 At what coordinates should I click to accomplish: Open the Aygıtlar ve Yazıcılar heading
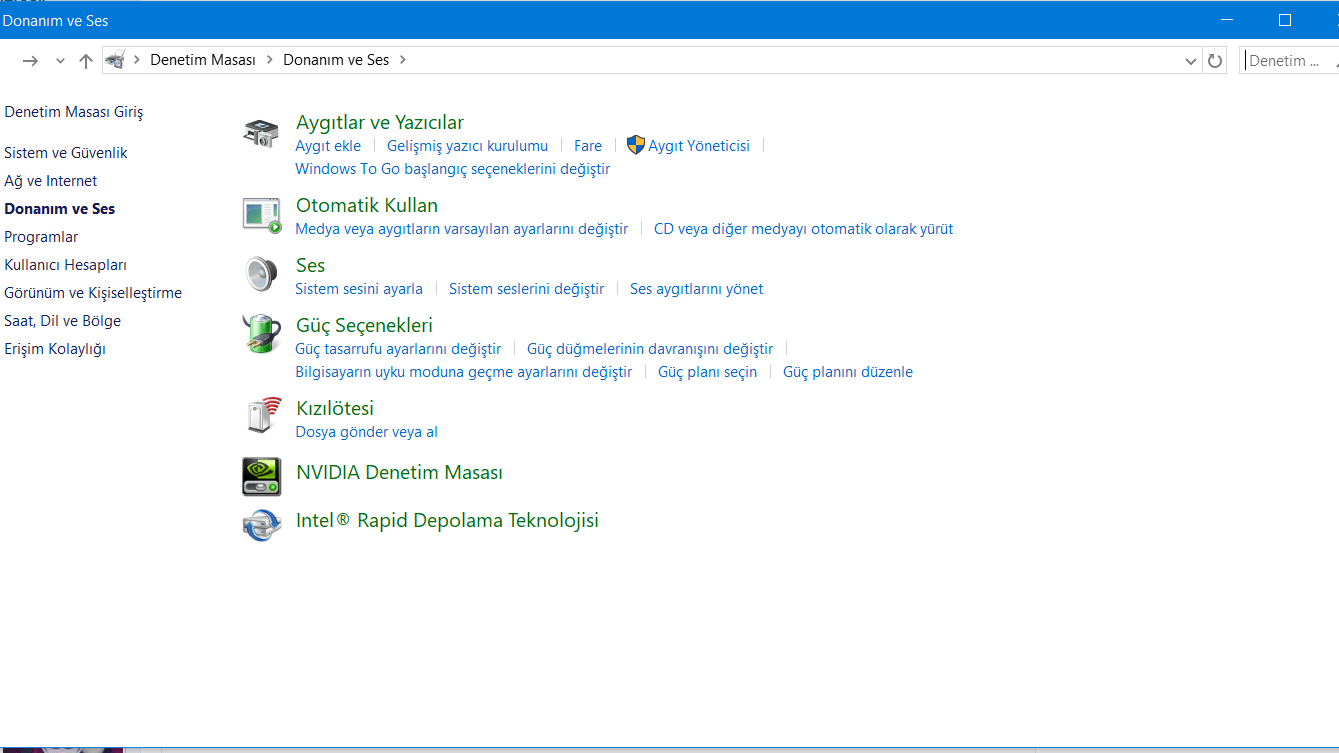(x=380, y=122)
